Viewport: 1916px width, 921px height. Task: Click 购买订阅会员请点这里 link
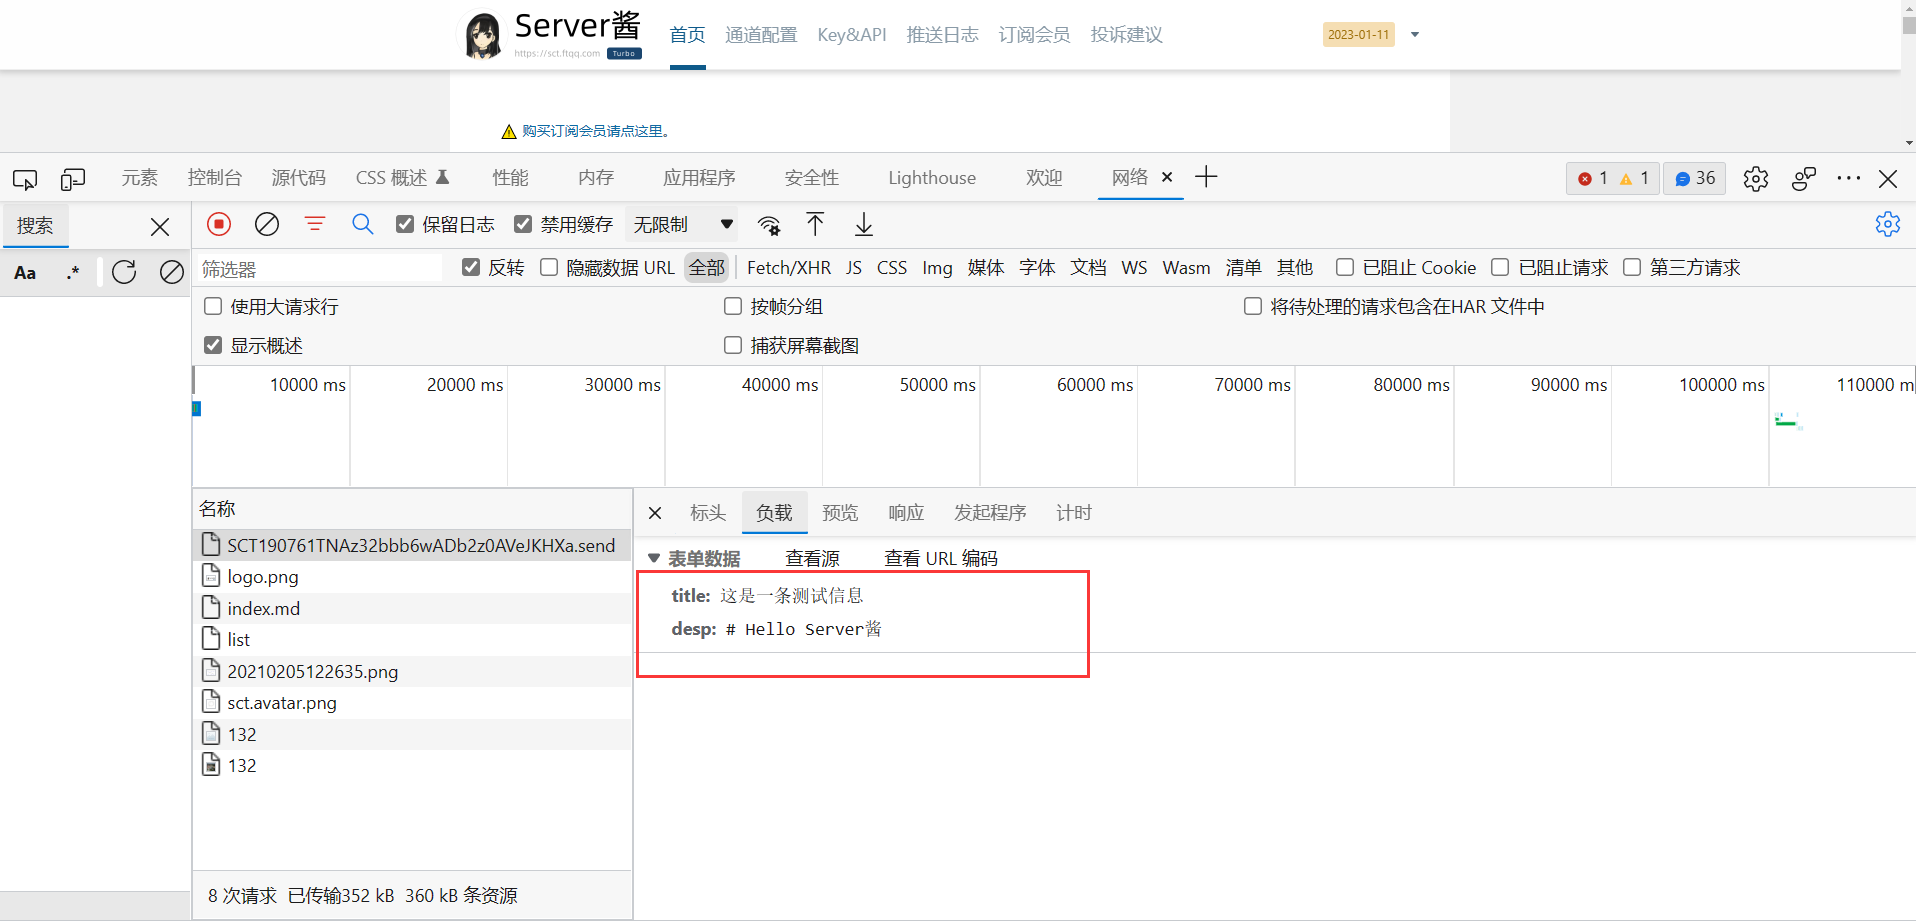click(596, 131)
